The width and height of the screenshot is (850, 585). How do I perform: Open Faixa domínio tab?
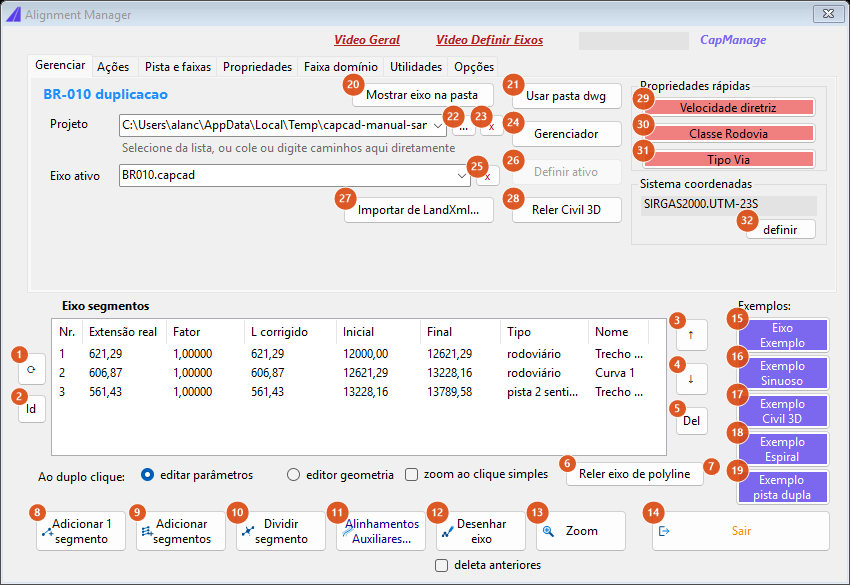tap(340, 67)
